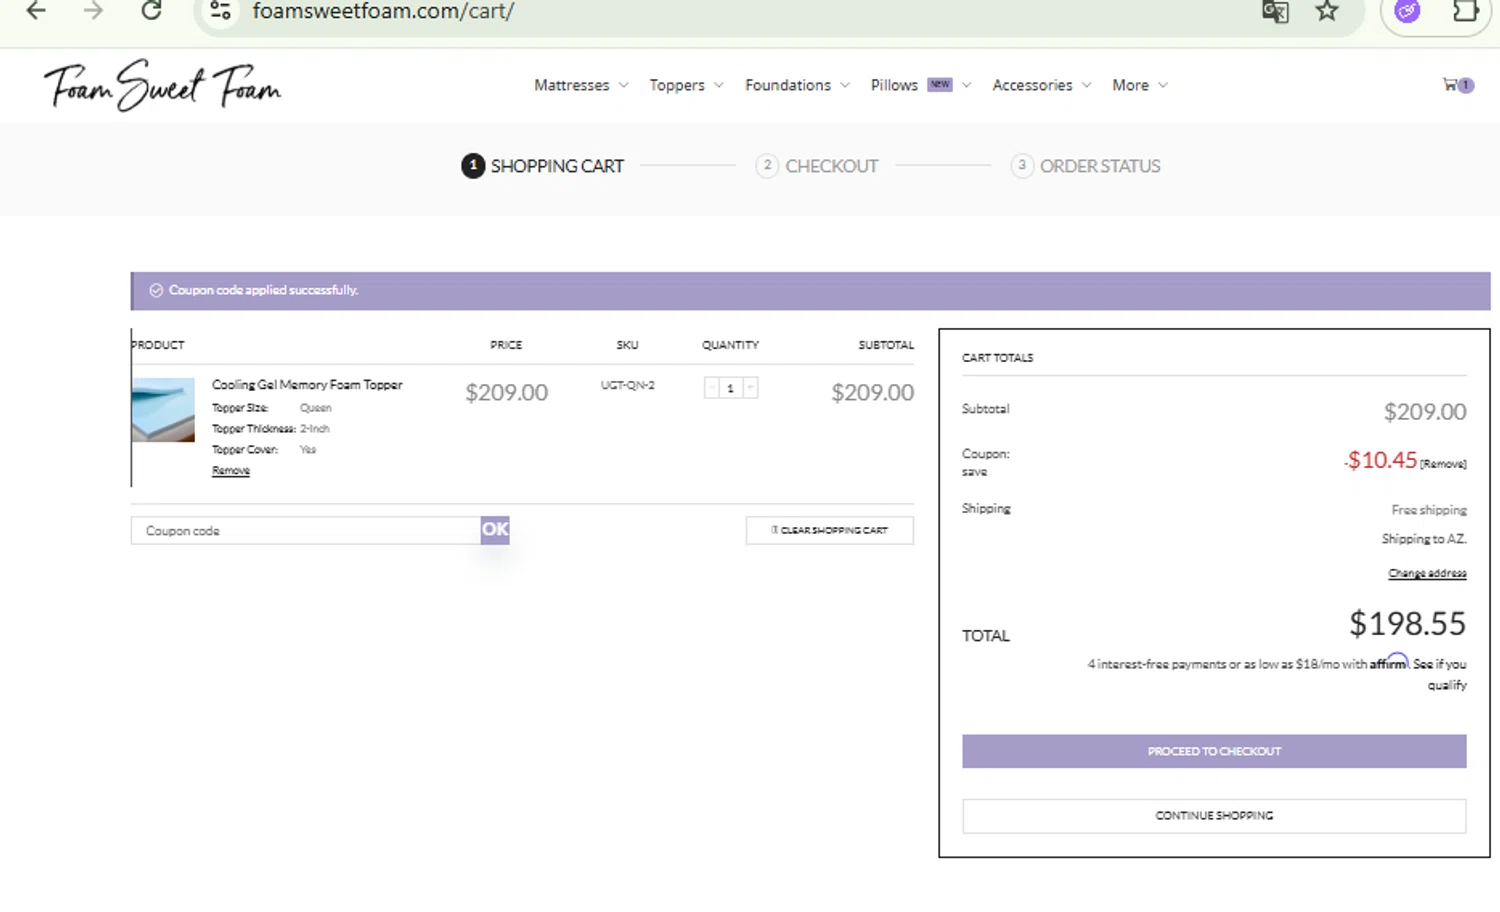The image size is (1500, 912).
Task: Expand the Accessories menu
Action: click(x=1041, y=85)
